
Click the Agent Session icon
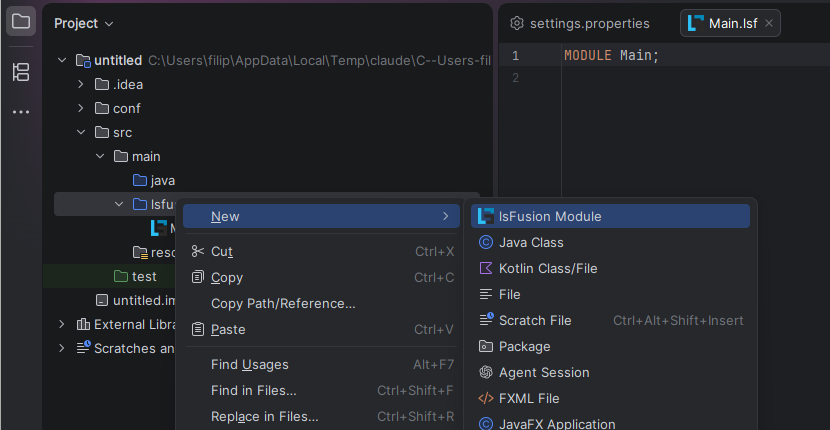point(486,372)
